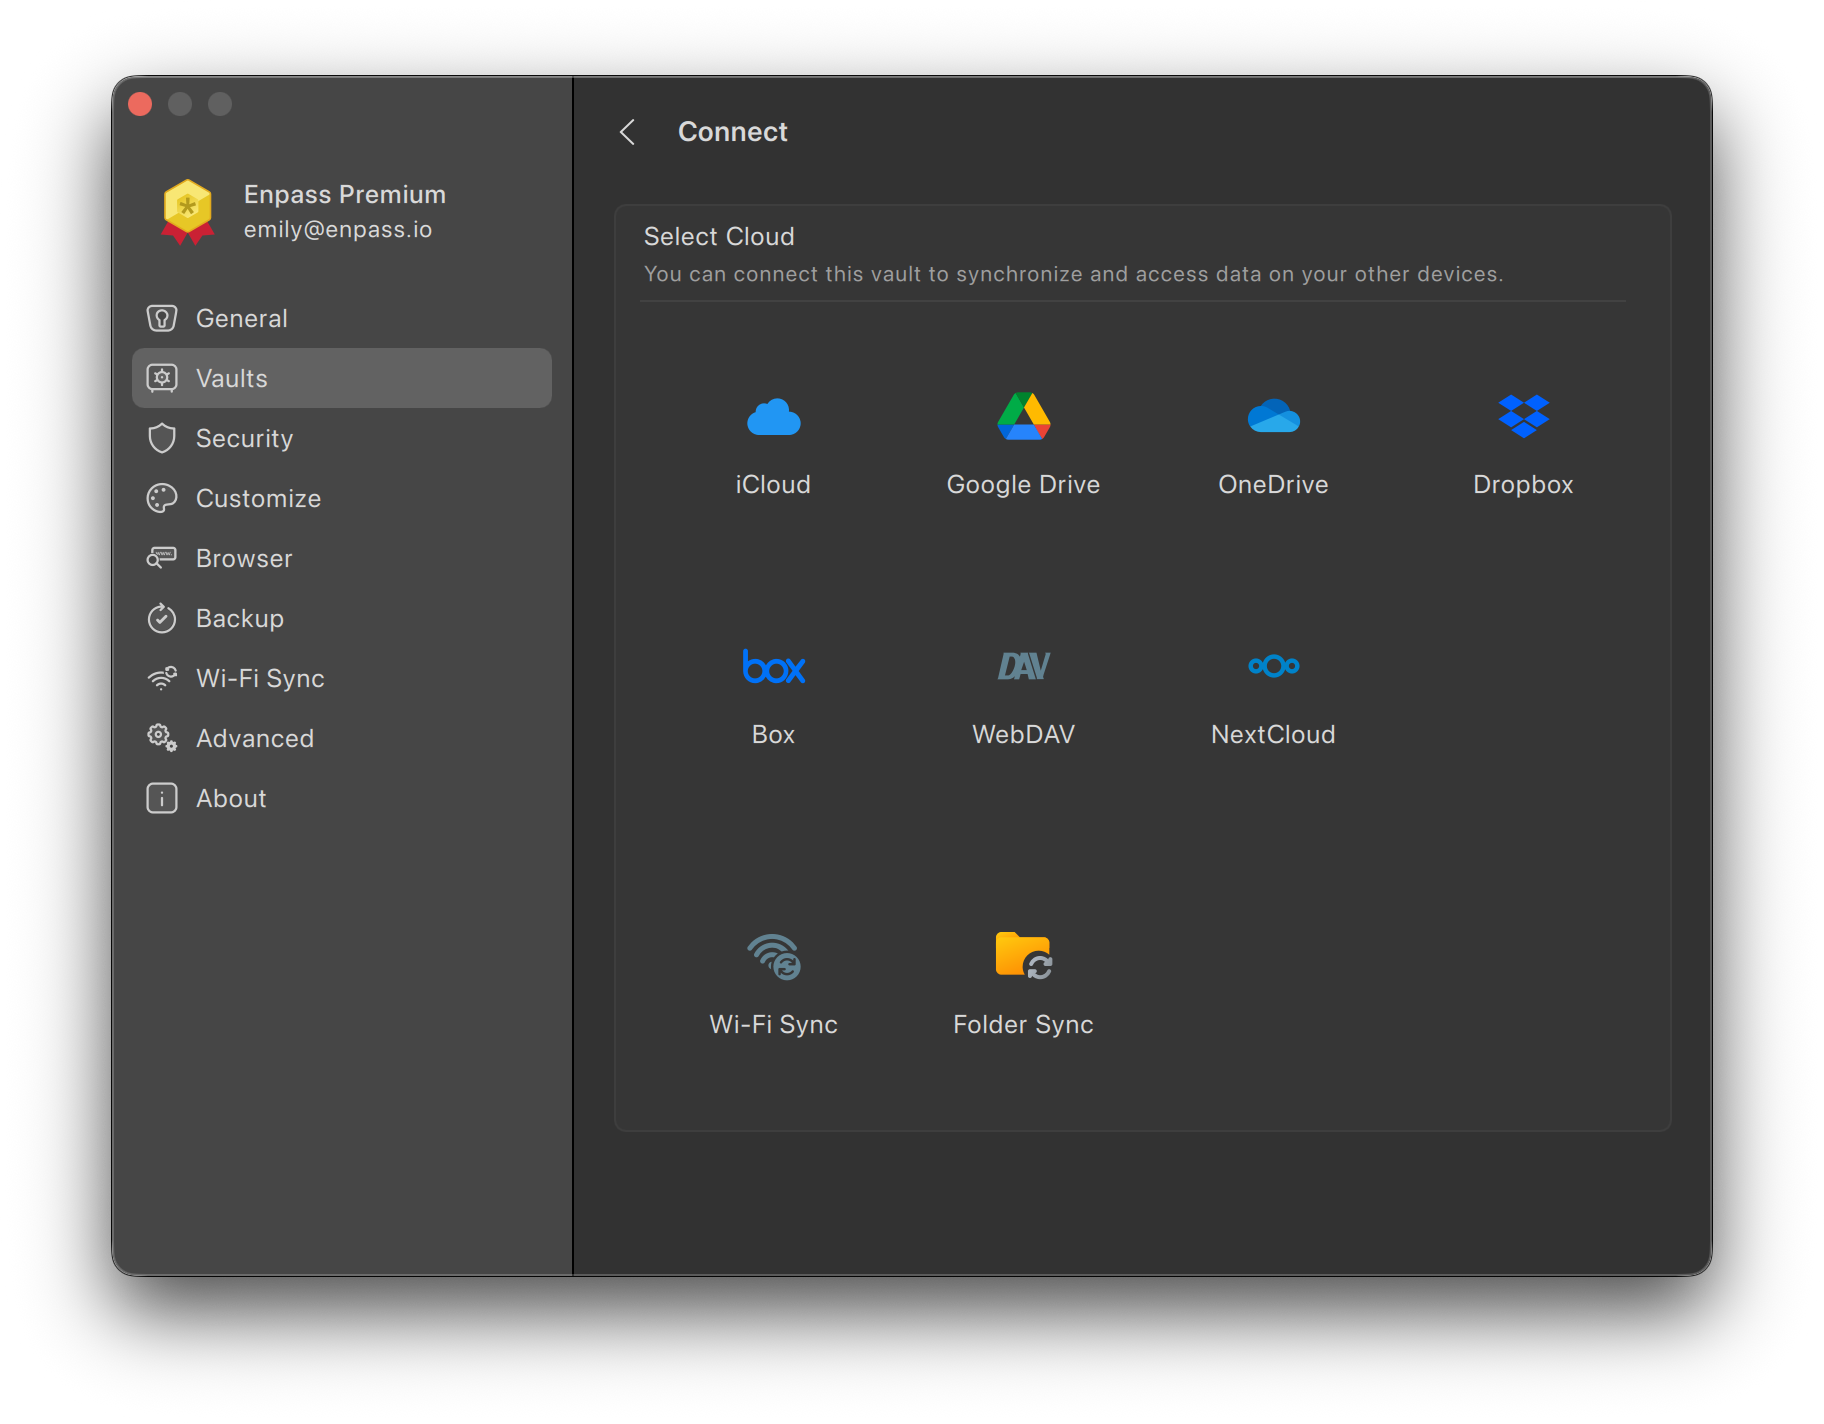Image resolution: width=1824 pixels, height=1424 pixels.
Task: Open Wi-Fi Sync in the sidebar
Action: pos(342,678)
